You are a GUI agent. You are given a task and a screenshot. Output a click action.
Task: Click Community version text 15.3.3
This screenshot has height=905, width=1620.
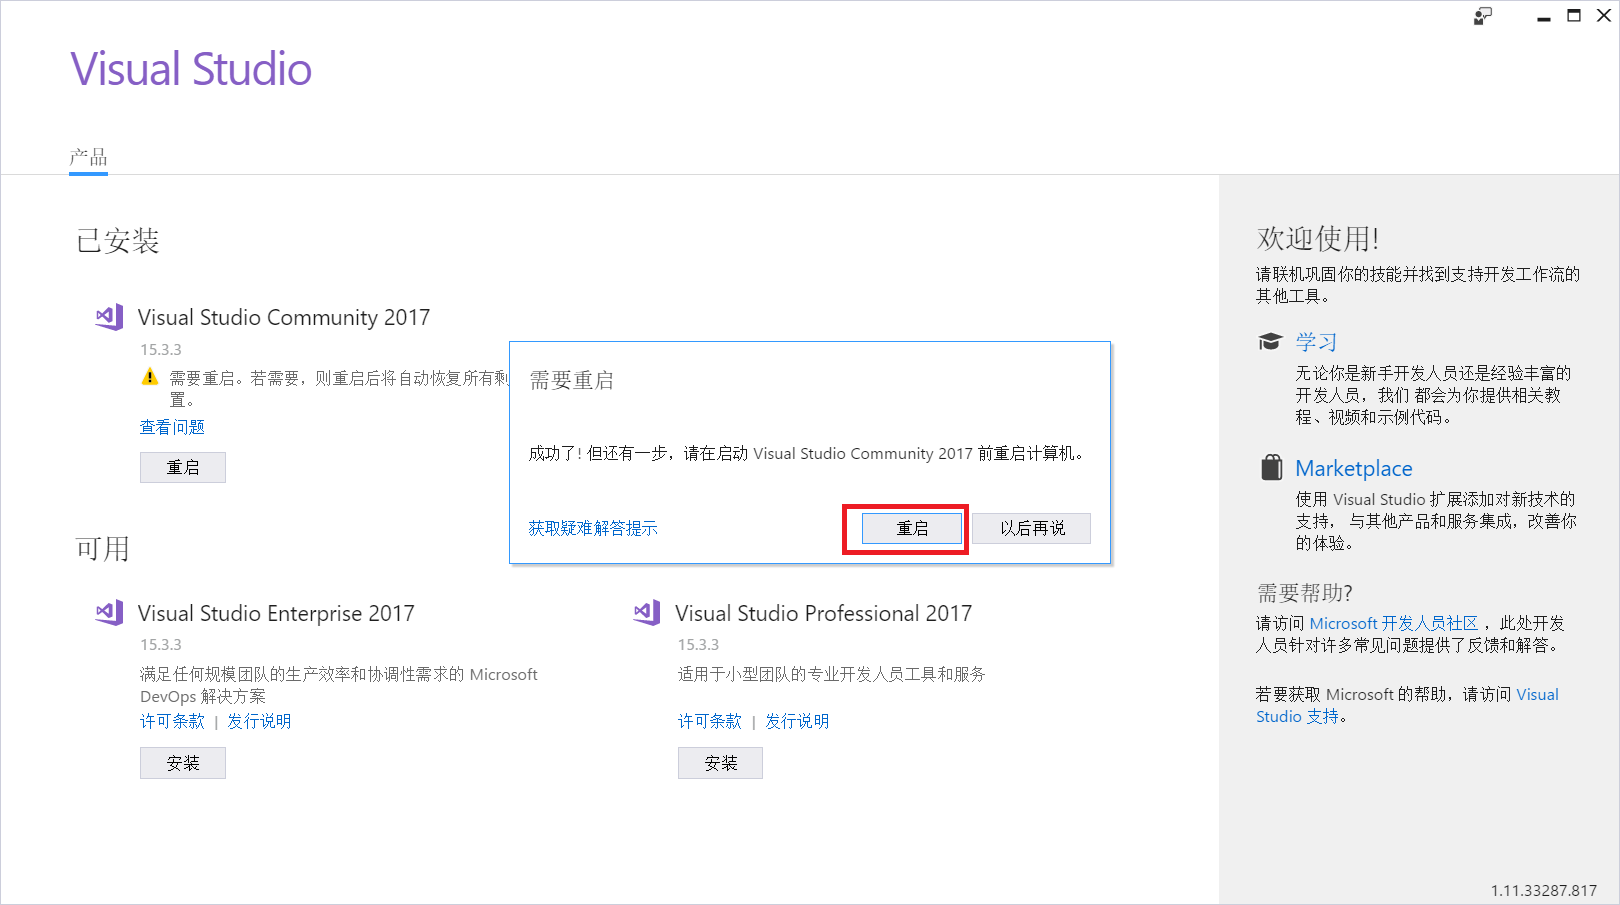[161, 349]
